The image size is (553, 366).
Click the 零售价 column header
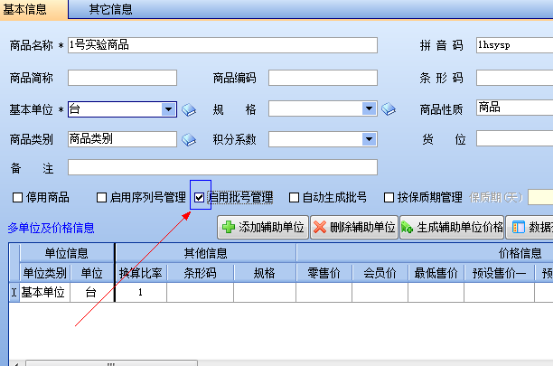324,273
